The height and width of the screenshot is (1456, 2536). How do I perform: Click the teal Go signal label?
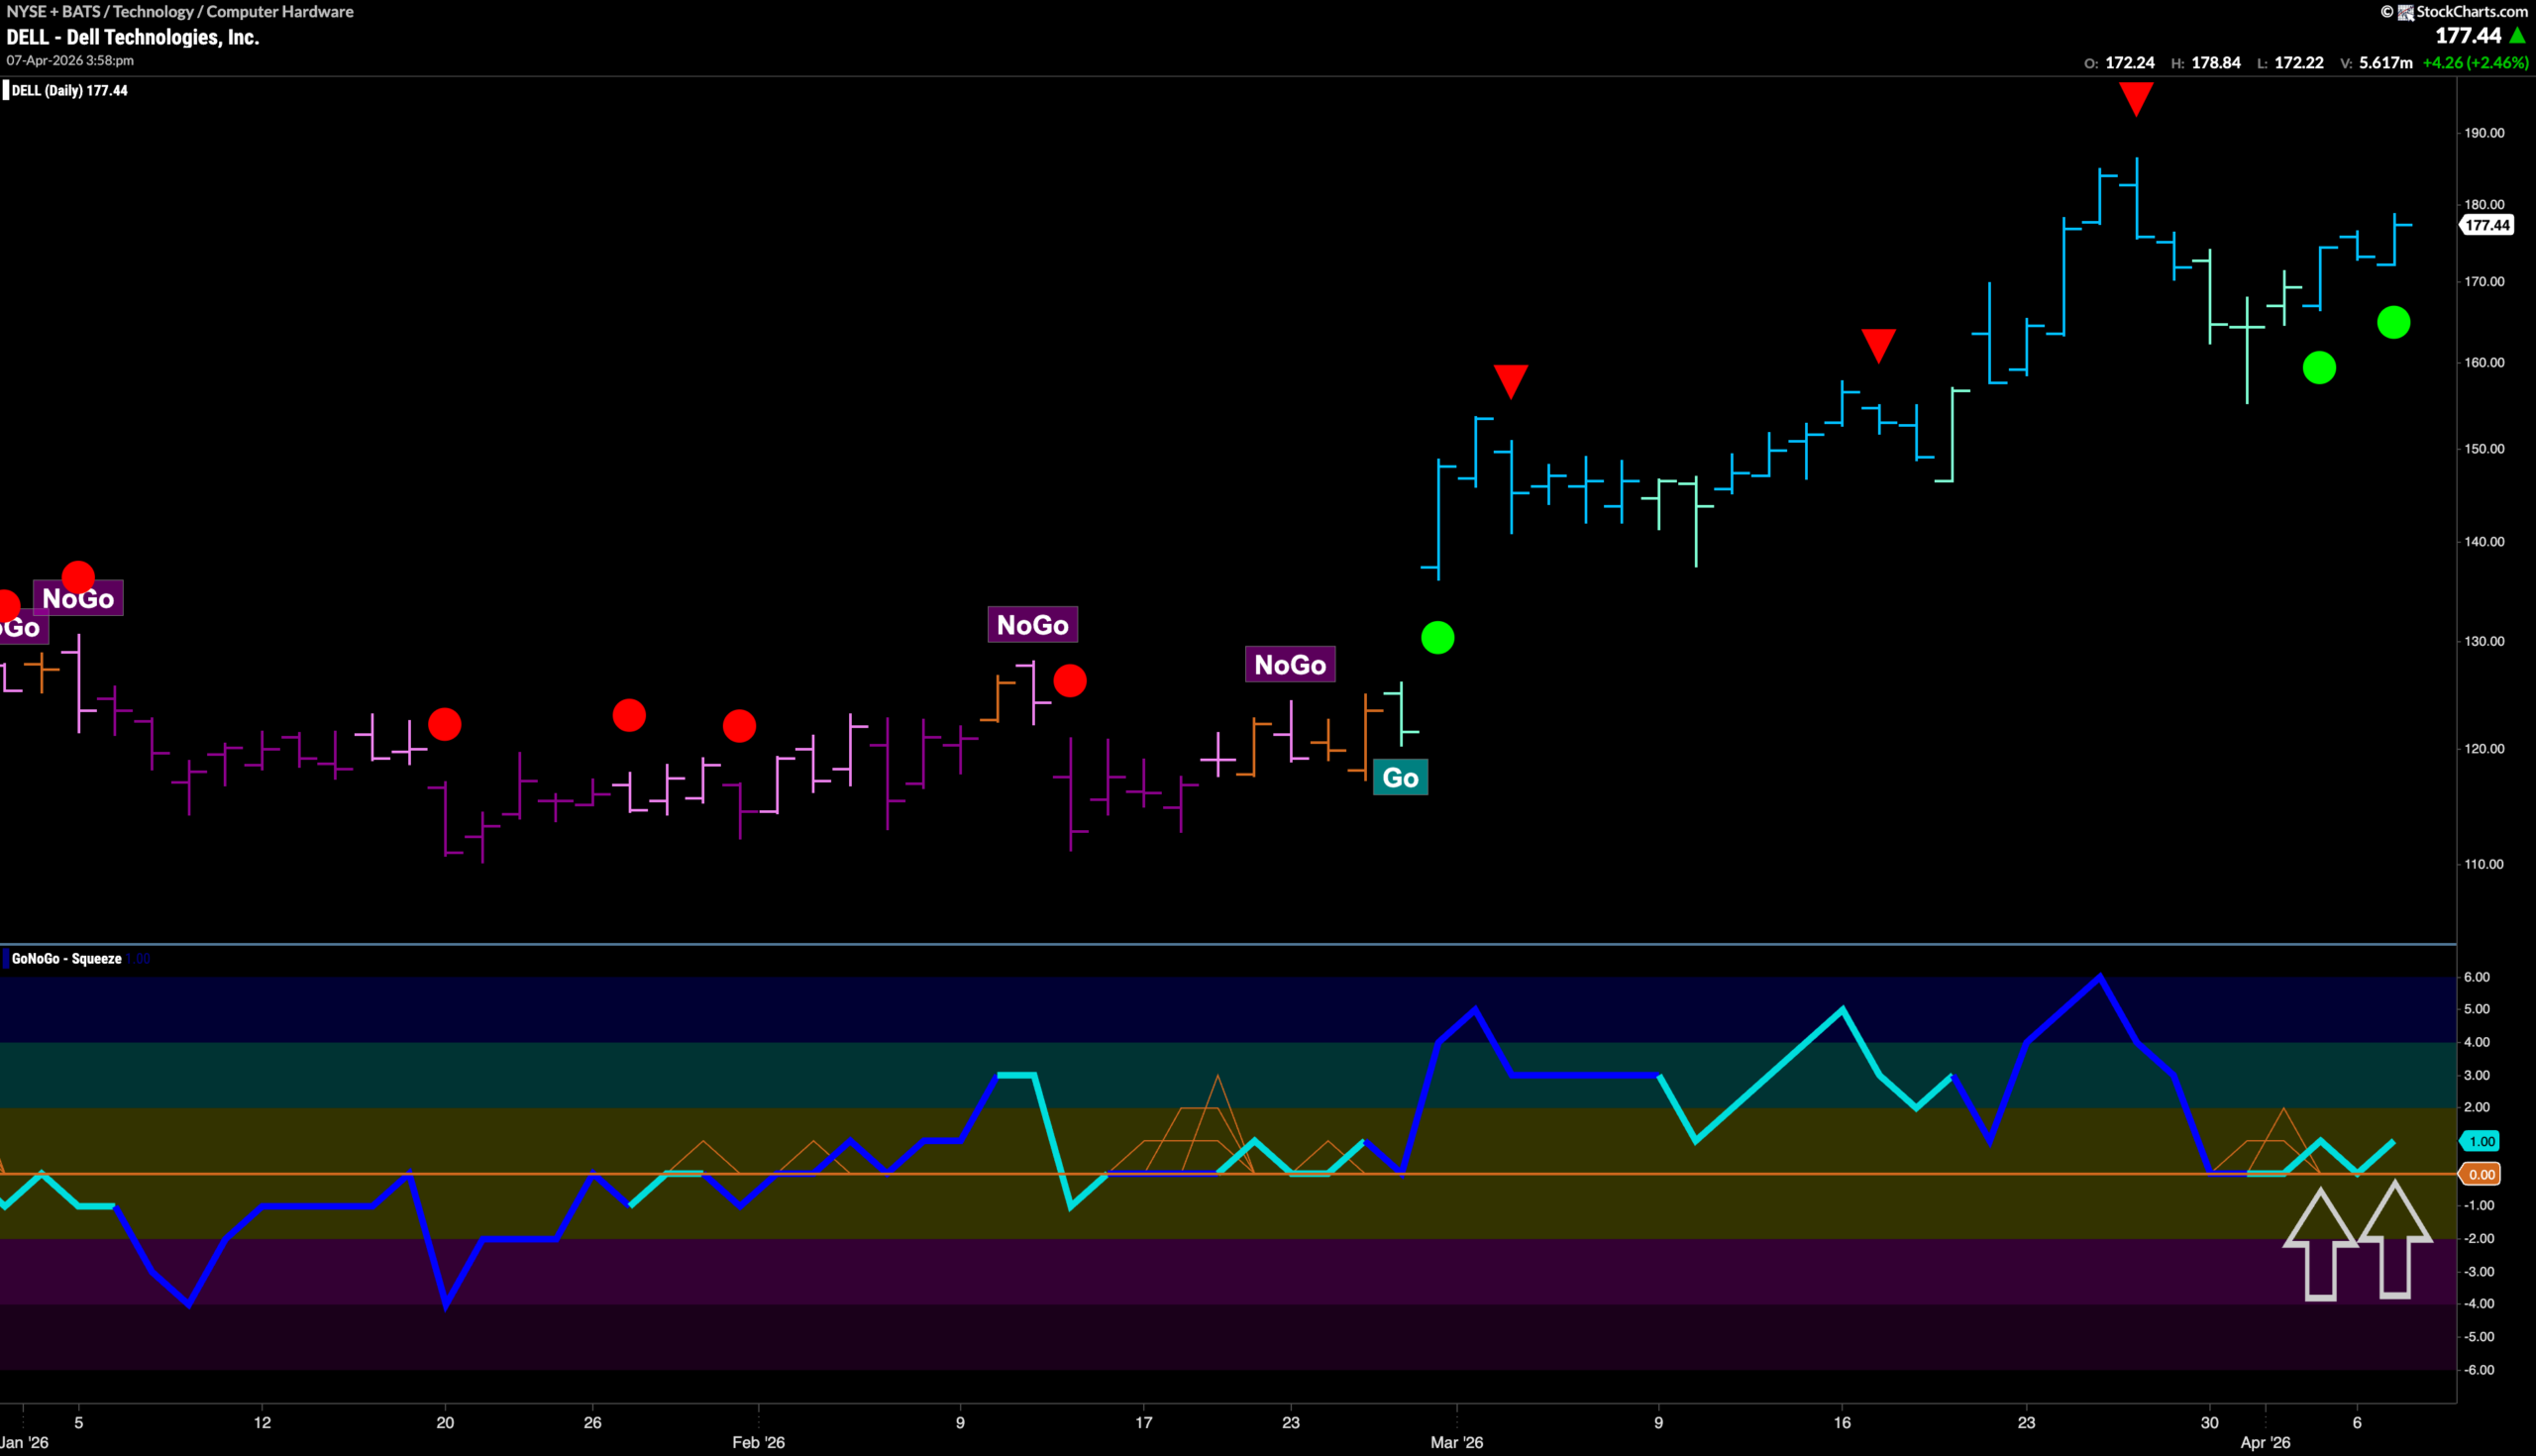pos(1400,777)
